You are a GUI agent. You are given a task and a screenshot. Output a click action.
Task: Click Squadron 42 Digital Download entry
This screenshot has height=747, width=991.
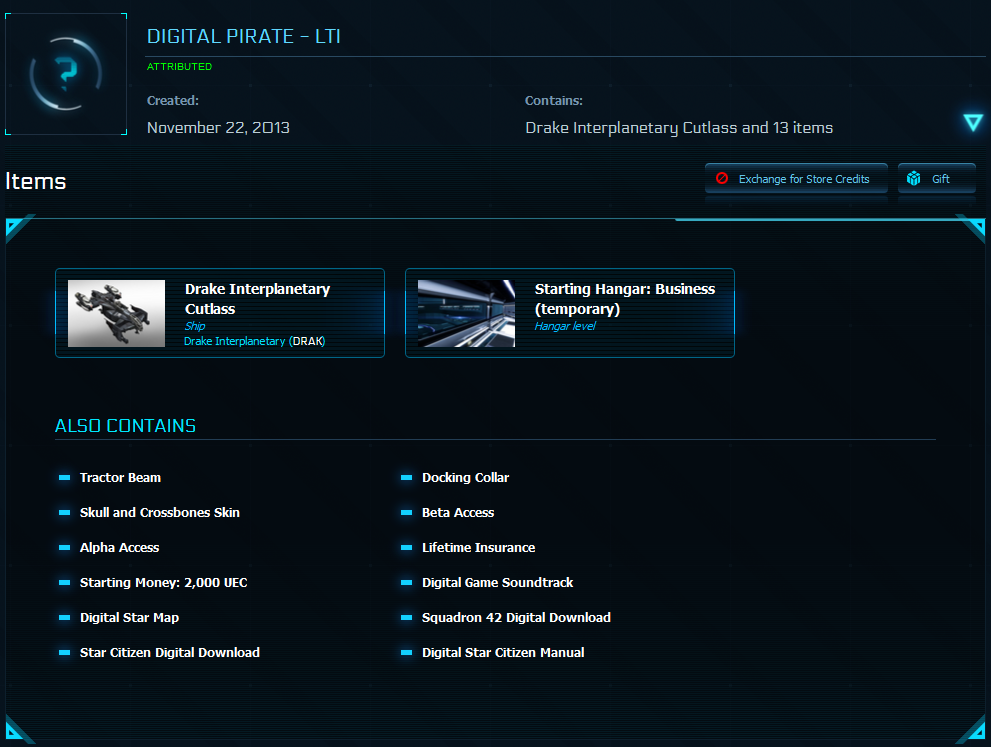point(516,617)
